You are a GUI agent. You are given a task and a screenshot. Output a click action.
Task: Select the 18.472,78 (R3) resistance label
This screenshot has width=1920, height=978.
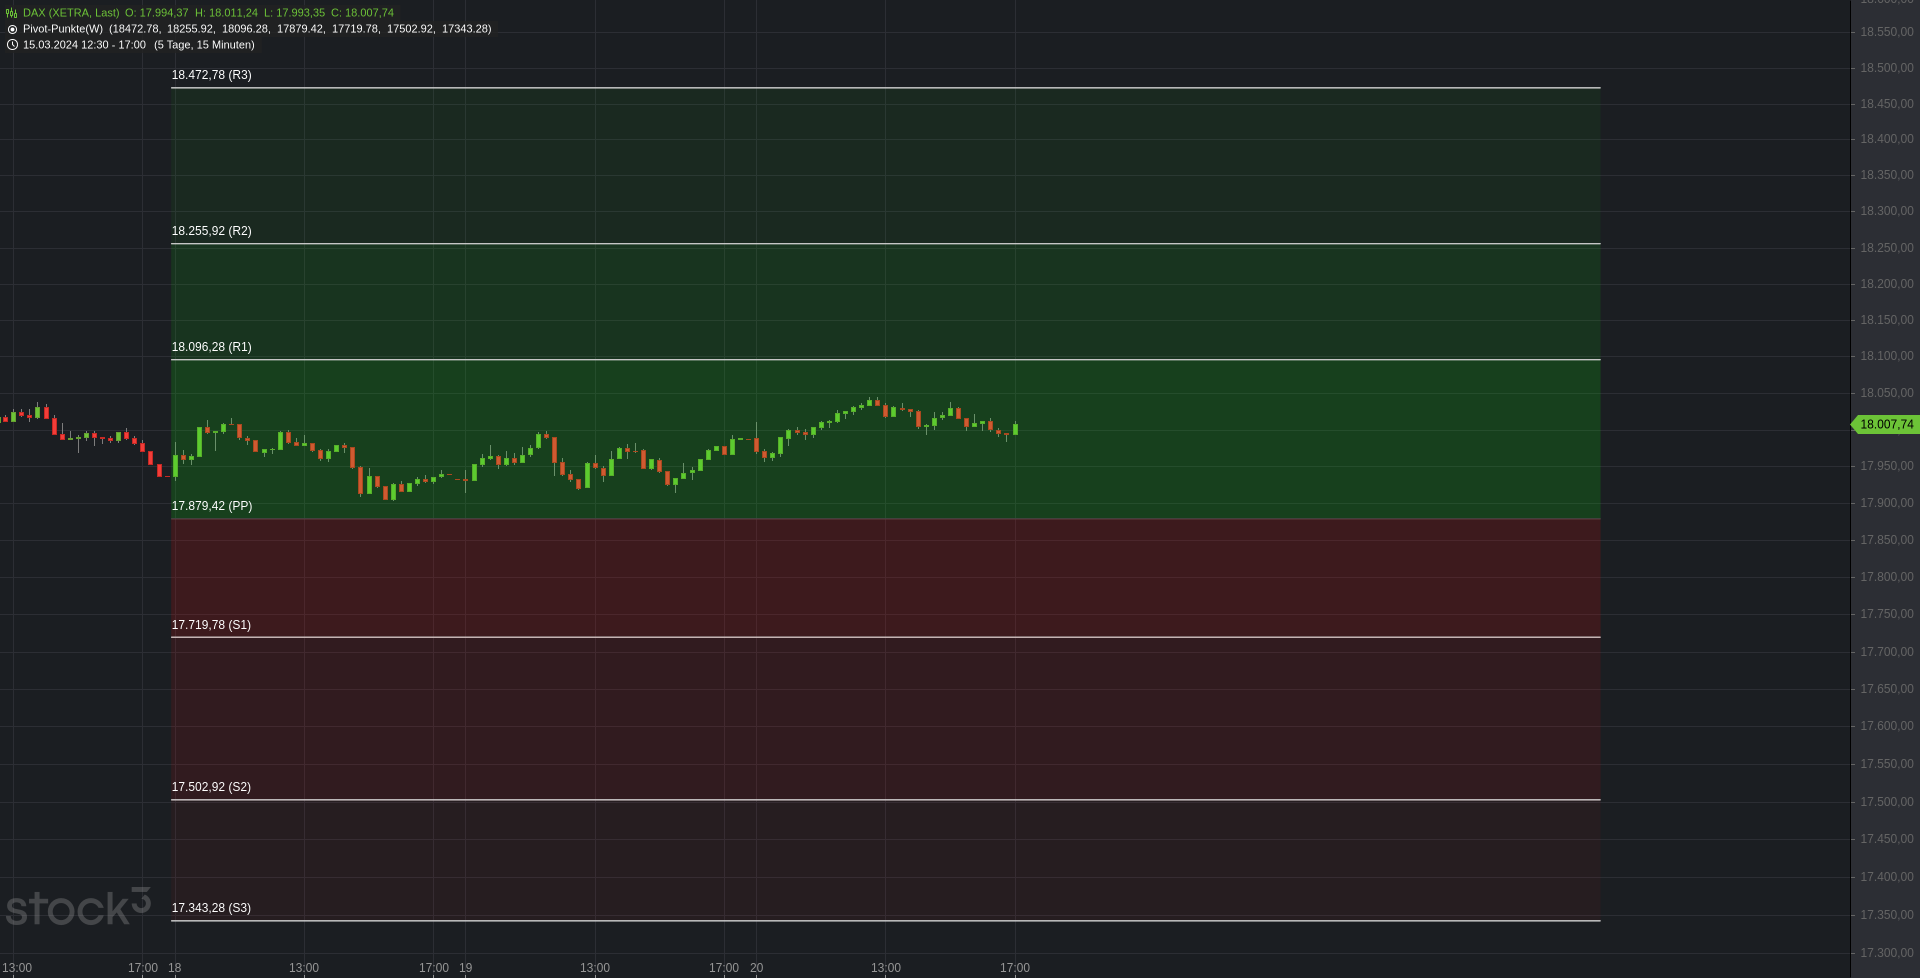pos(211,75)
